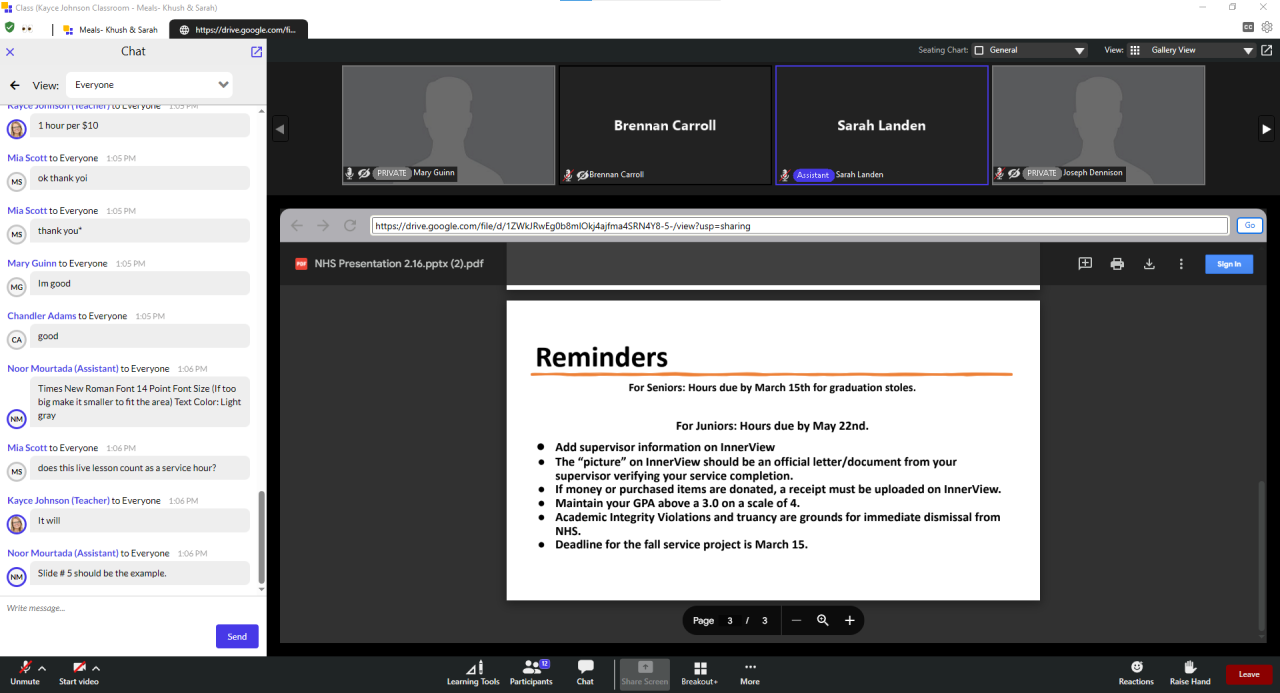1280x693 pixels.
Task: Select Mary Guinn's video tile
Action: click(x=448, y=125)
